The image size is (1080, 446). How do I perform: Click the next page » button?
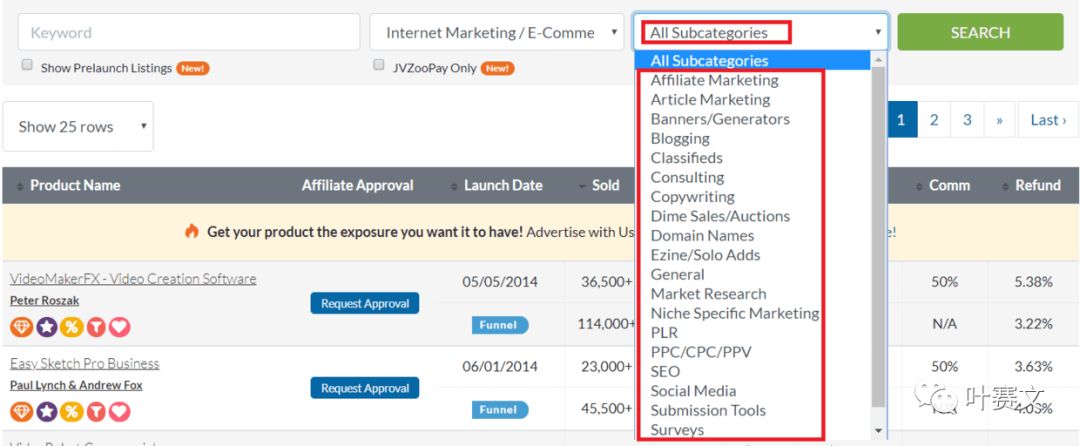[x=999, y=120]
